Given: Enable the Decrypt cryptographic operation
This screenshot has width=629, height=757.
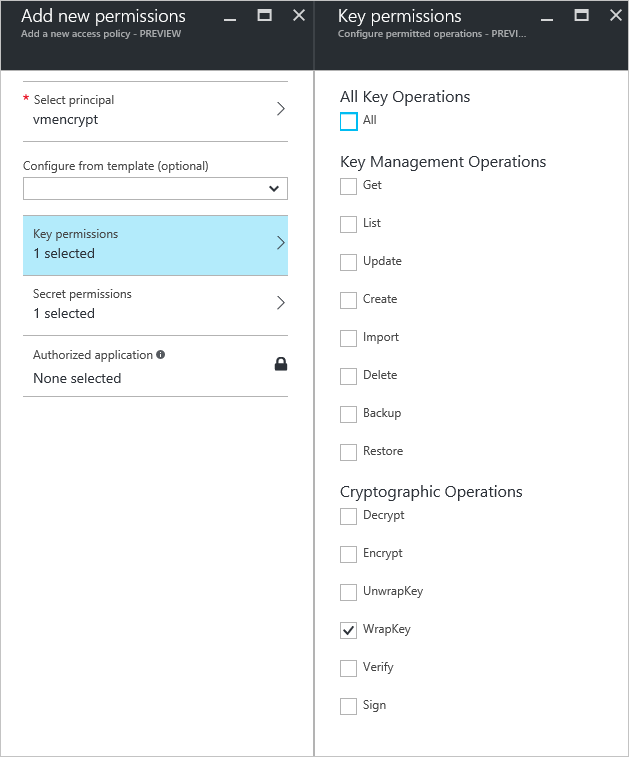Looking at the screenshot, I should coord(348,516).
